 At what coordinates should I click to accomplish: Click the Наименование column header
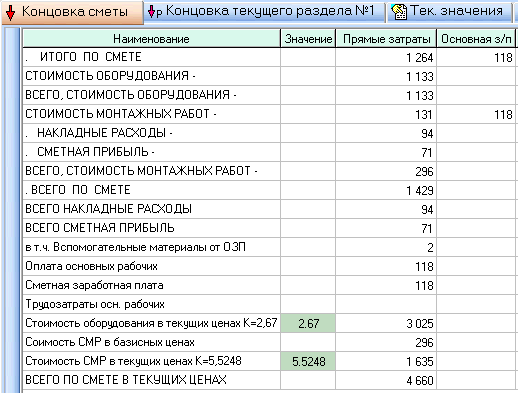tap(151, 39)
